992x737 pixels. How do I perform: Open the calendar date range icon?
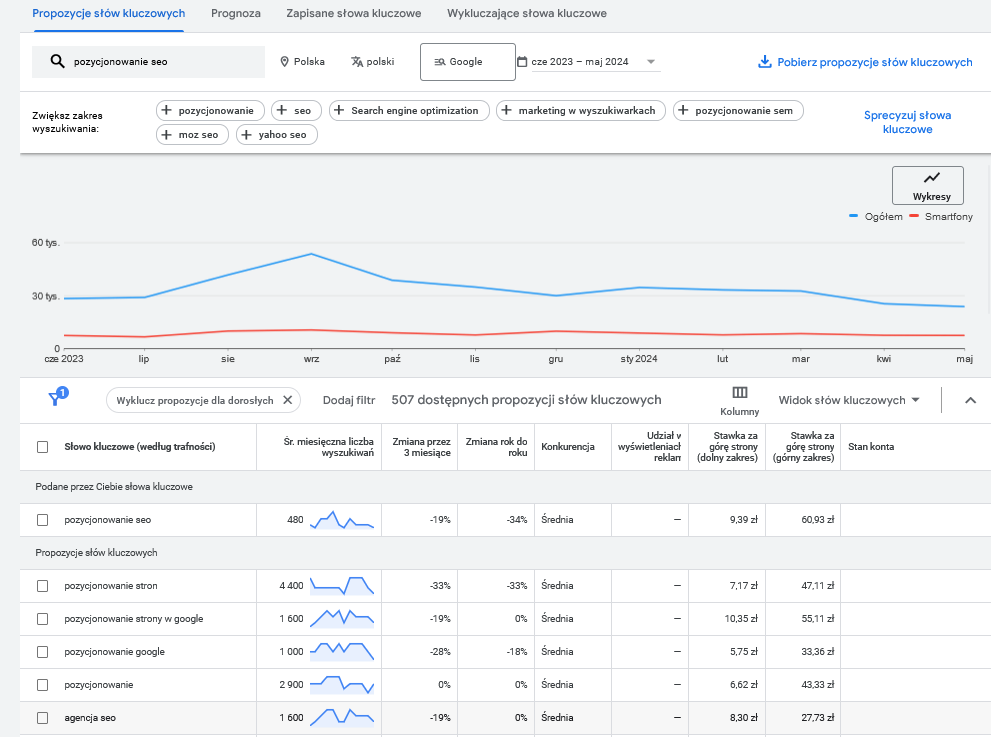(522, 61)
